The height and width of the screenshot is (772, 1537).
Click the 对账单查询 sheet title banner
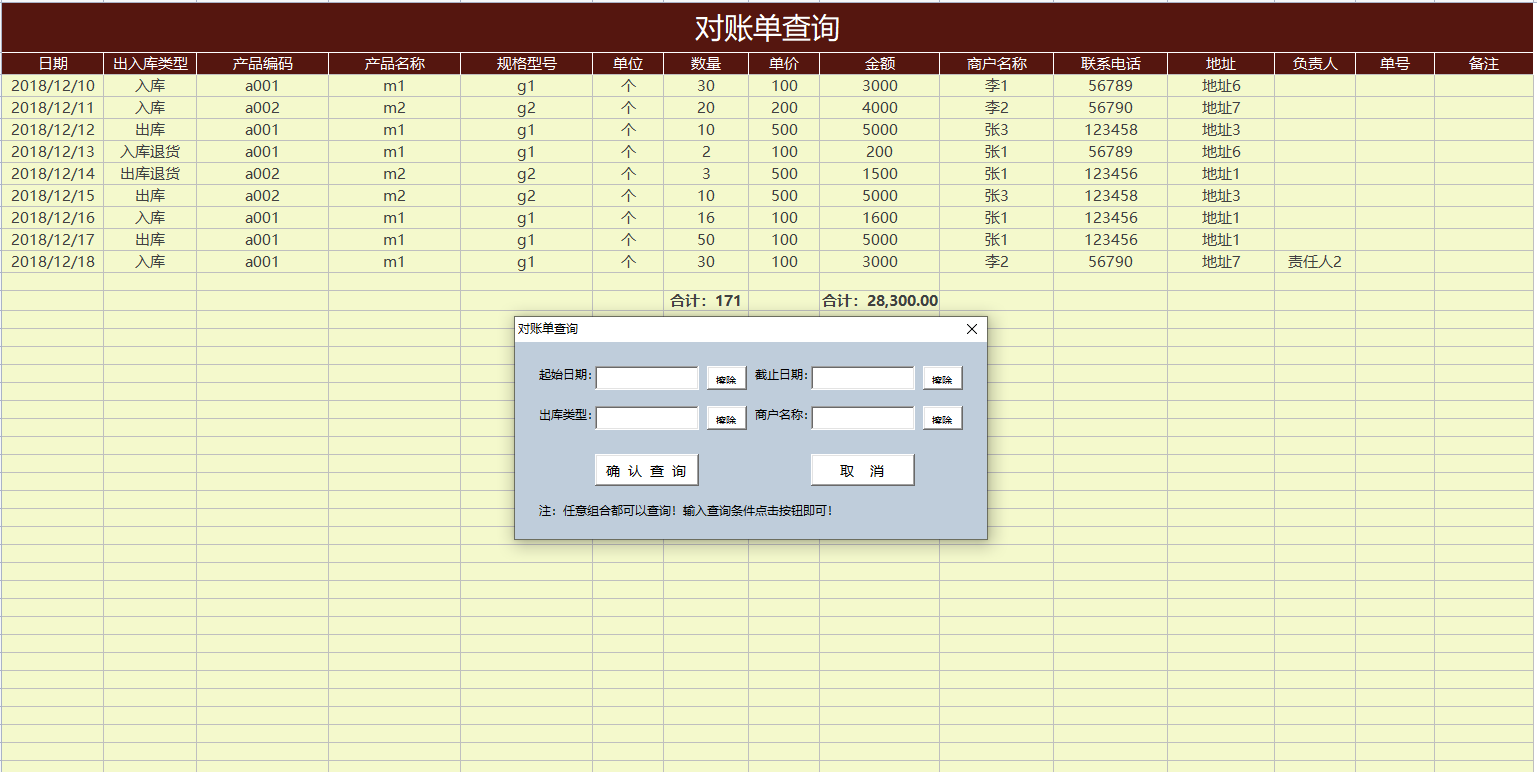pos(767,28)
